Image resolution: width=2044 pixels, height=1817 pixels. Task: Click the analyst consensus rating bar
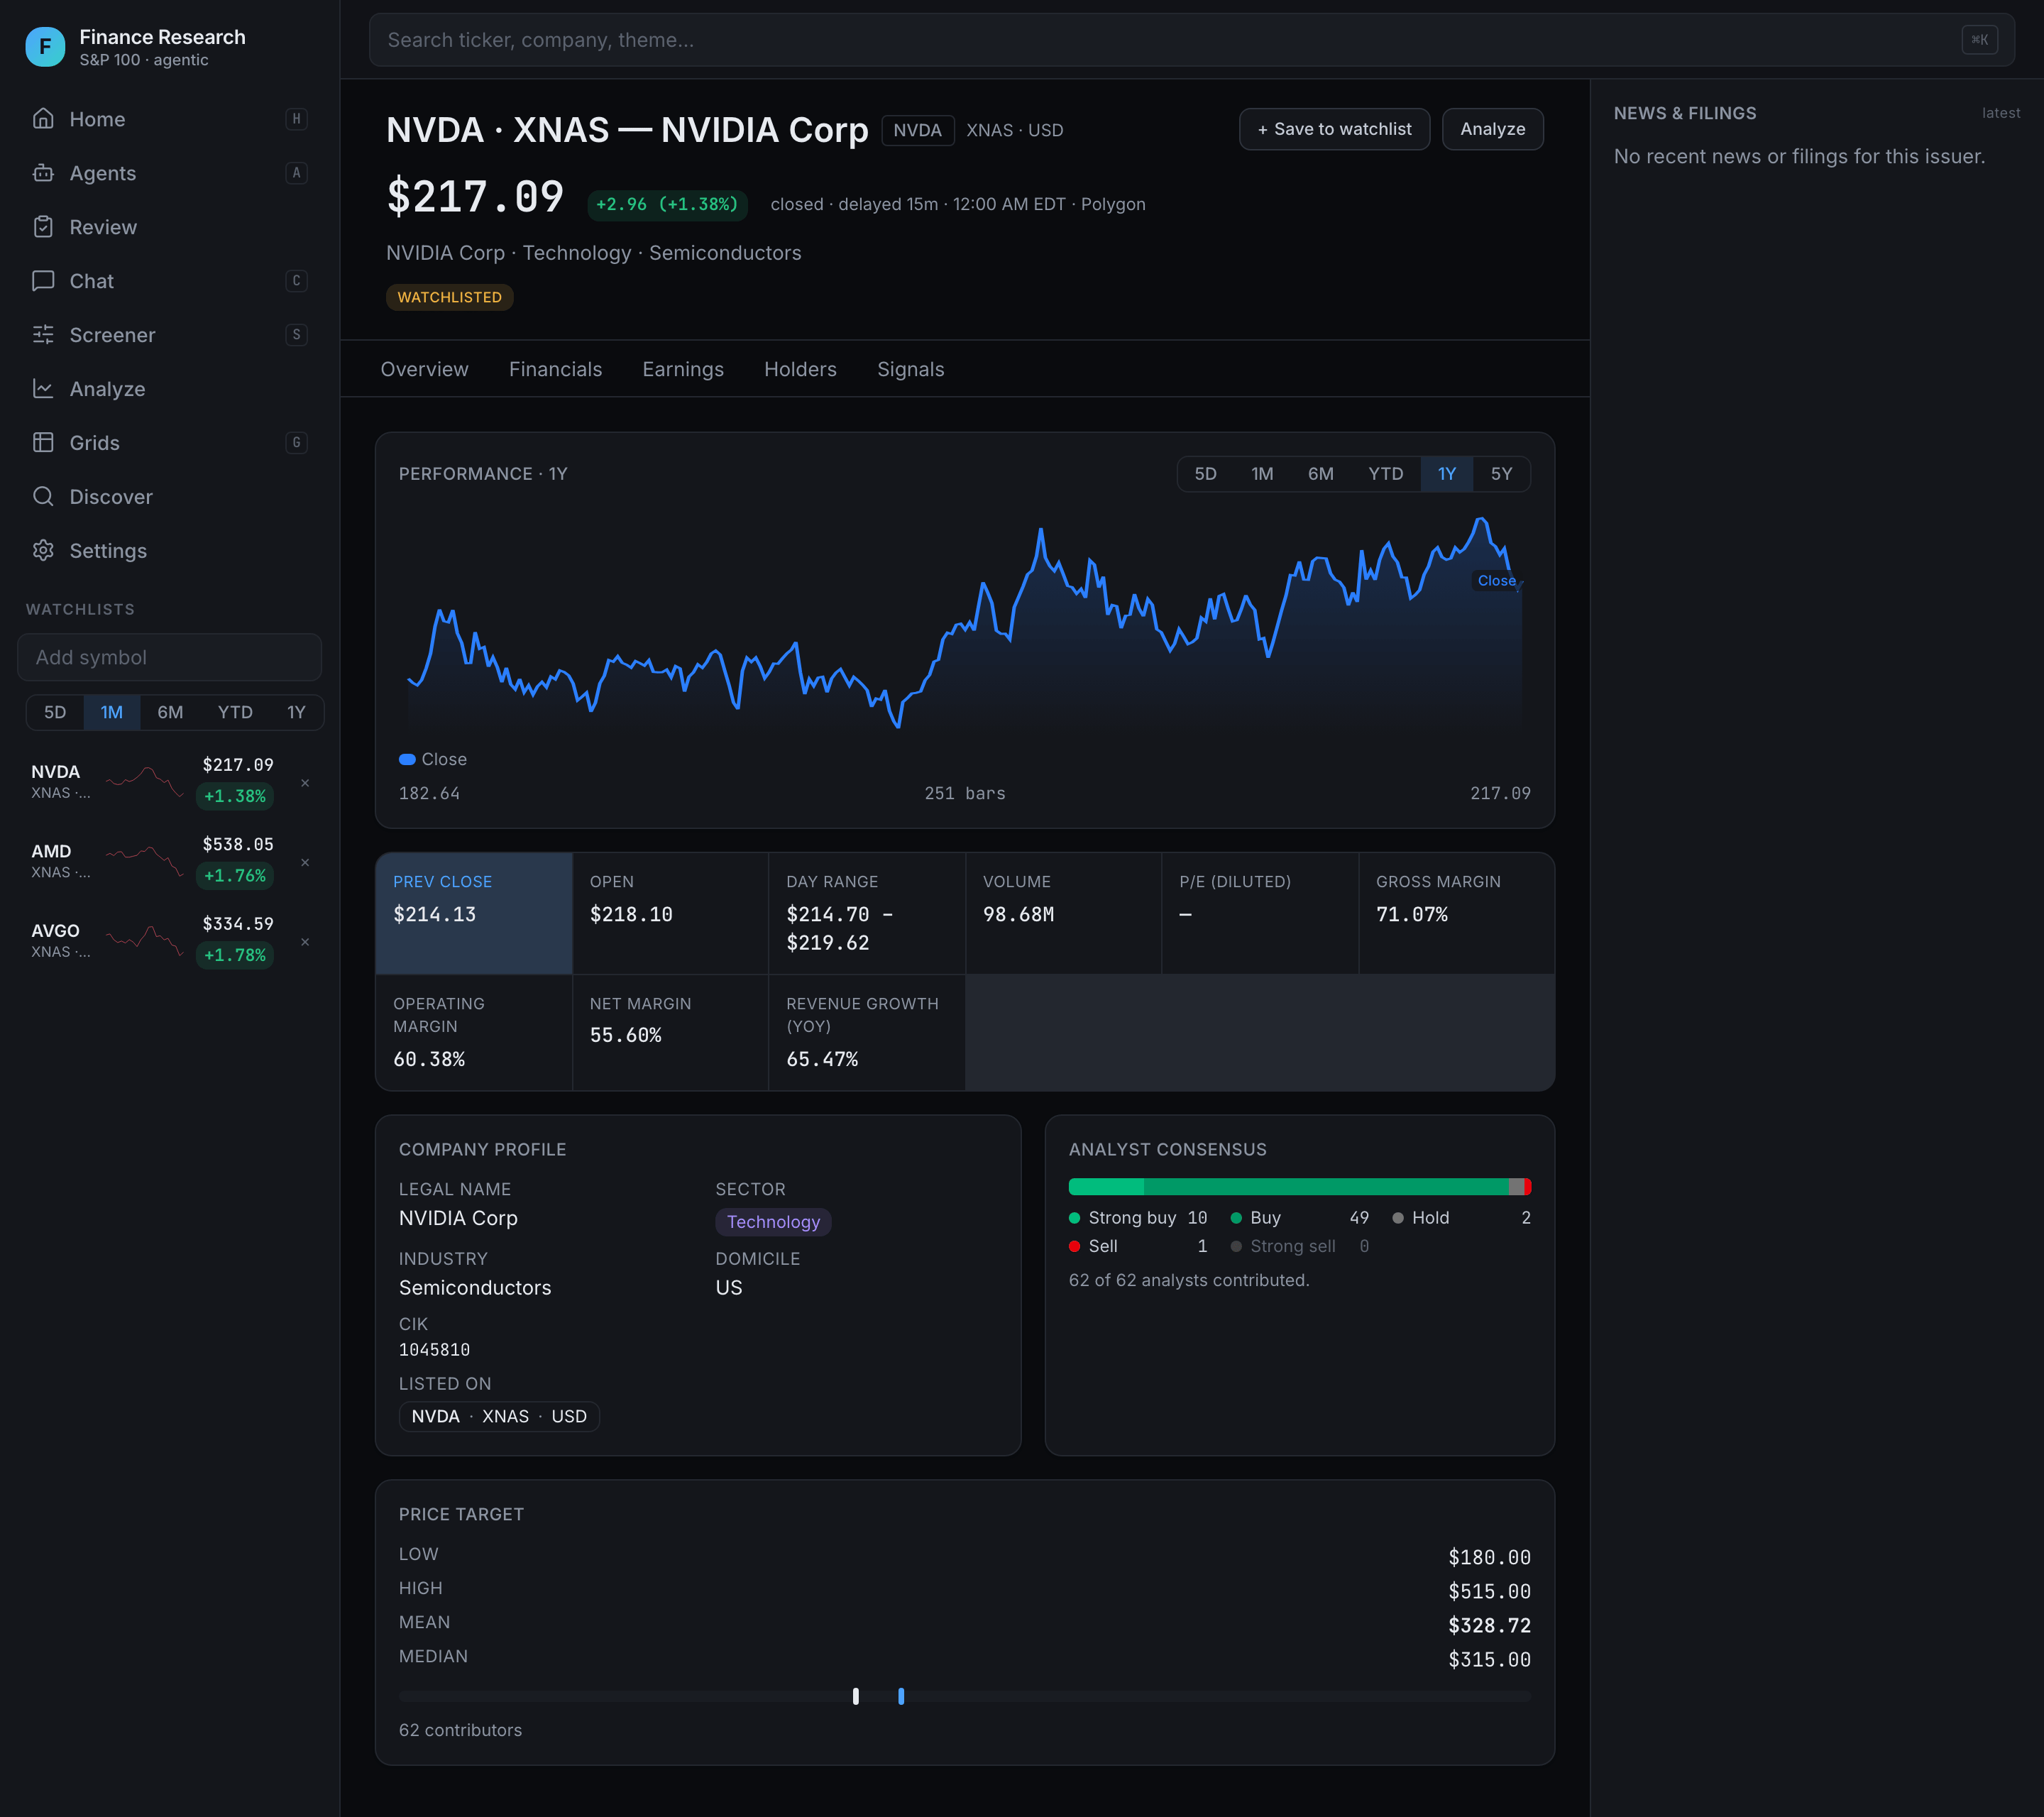coord(1299,1187)
